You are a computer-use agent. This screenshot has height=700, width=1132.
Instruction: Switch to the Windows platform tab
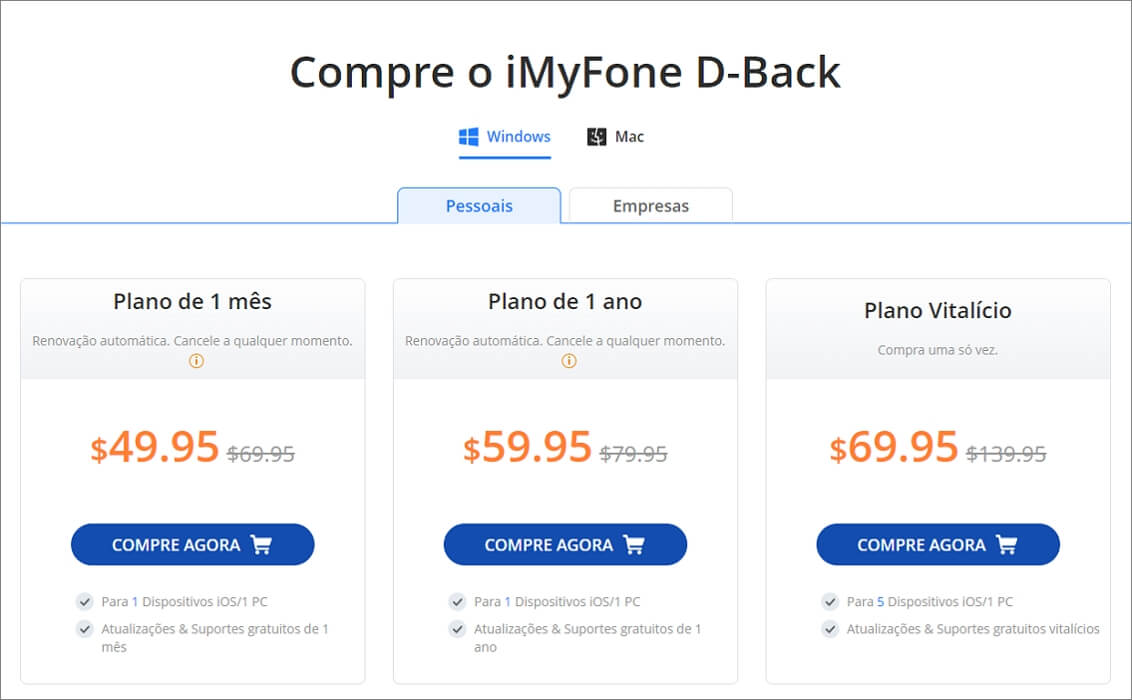click(505, 137)
